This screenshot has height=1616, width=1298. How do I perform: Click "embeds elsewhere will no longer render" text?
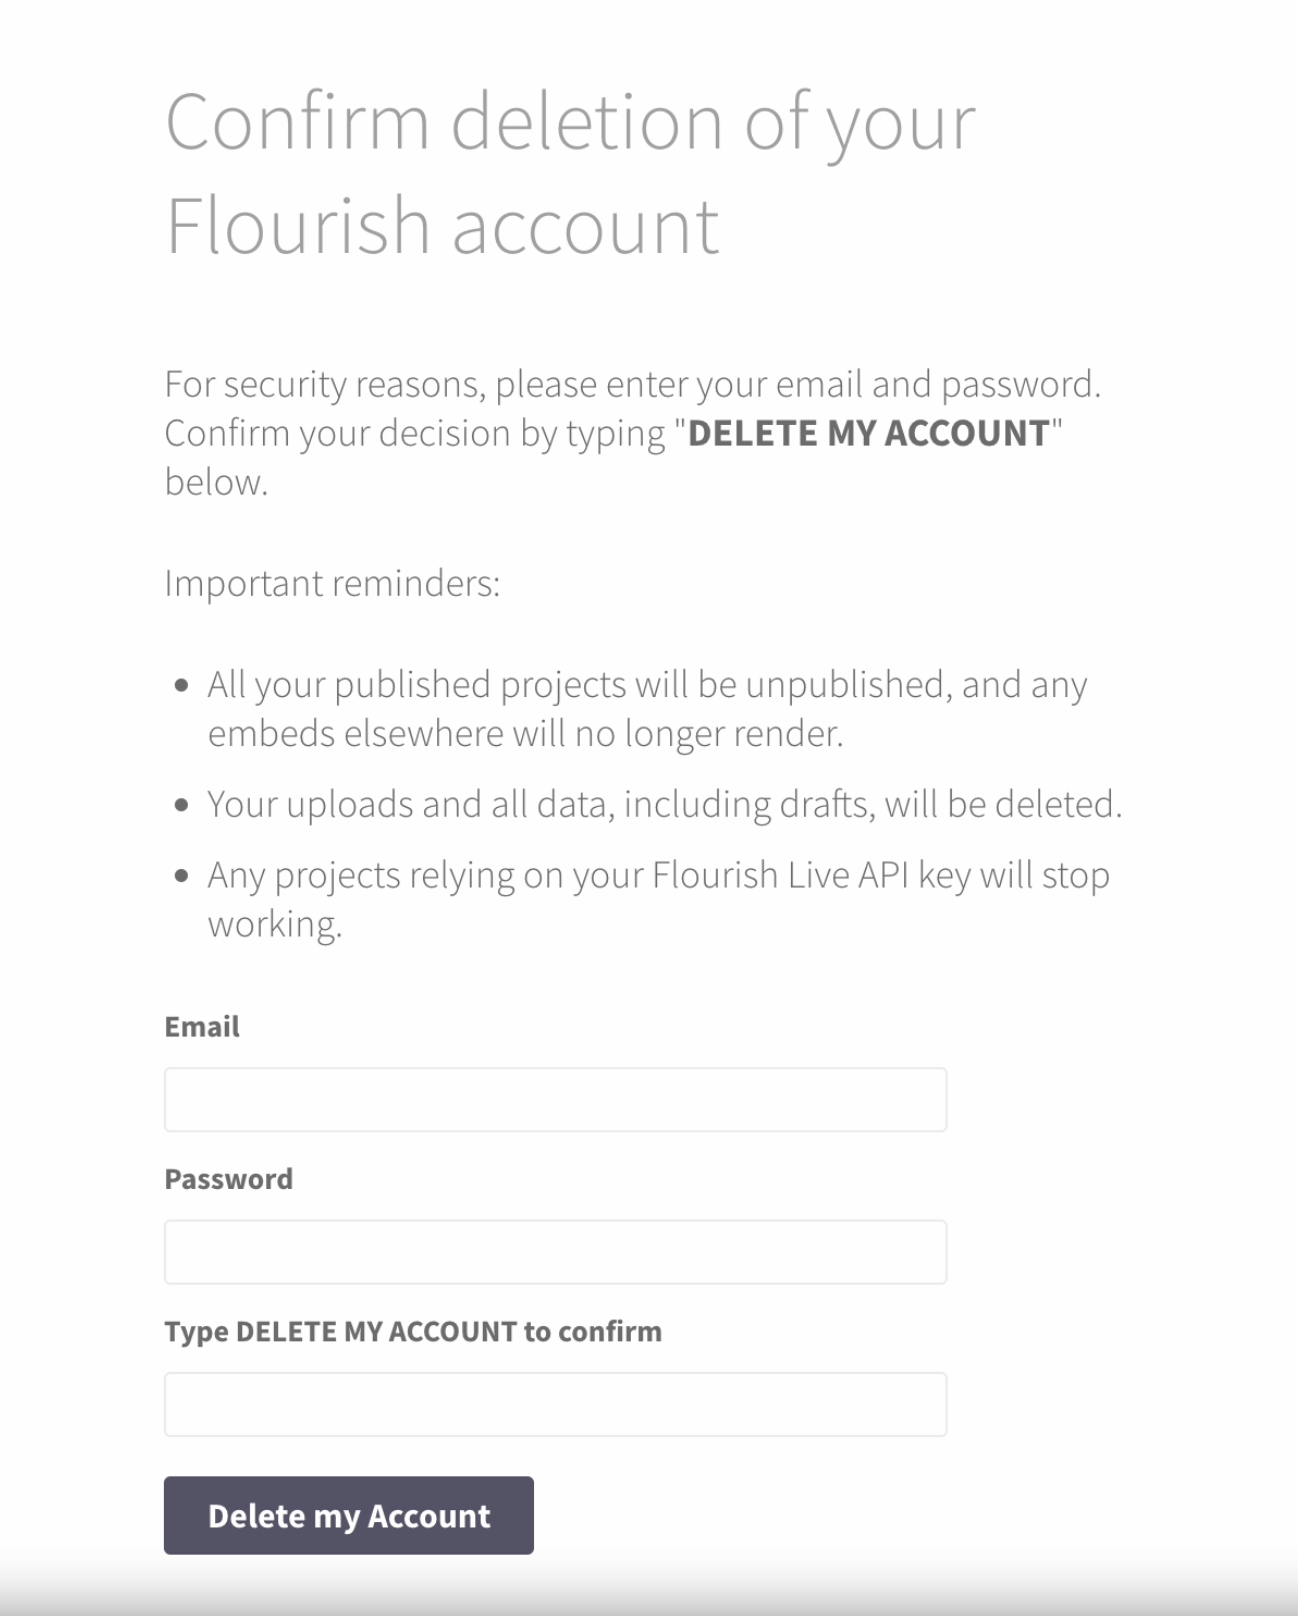pos(525,734)
